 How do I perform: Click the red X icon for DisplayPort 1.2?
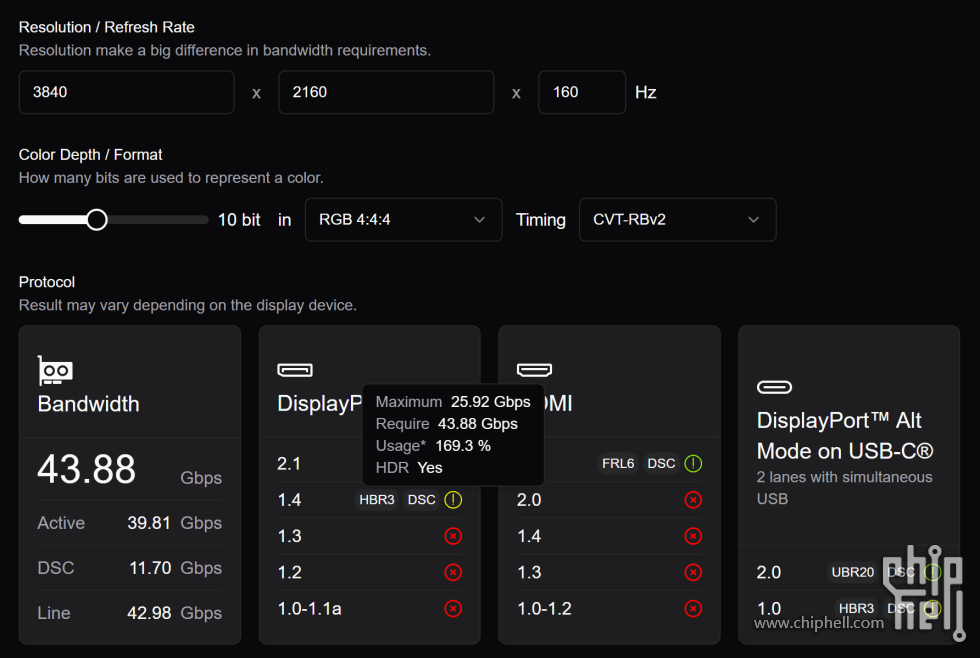coord(453,572)
